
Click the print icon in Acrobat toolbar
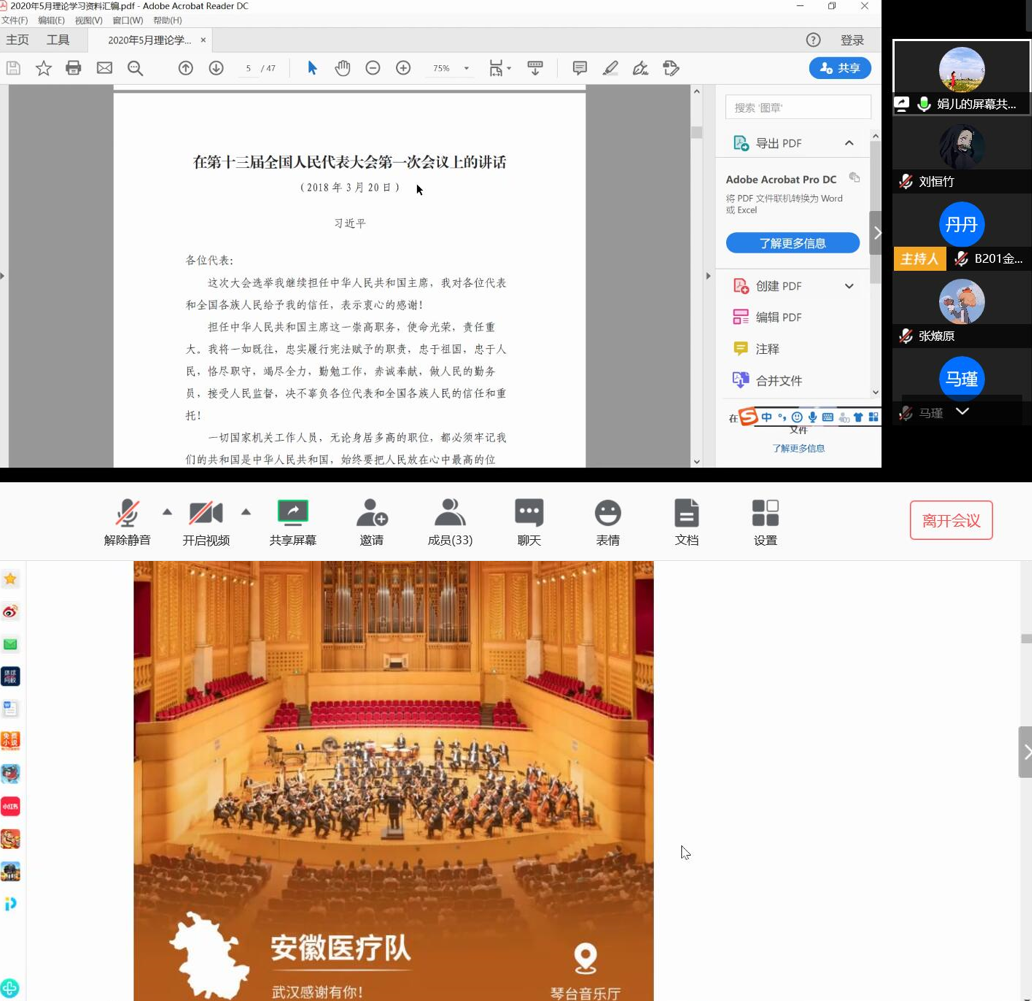pyautogui.click(x=73, y=68)
